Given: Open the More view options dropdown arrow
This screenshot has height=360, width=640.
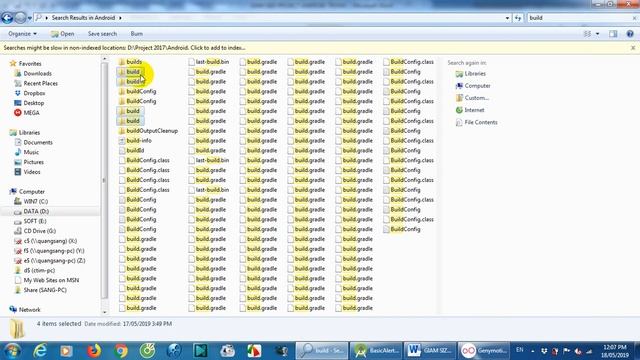Looking at the screenshot, I should (x=598, y=34).
